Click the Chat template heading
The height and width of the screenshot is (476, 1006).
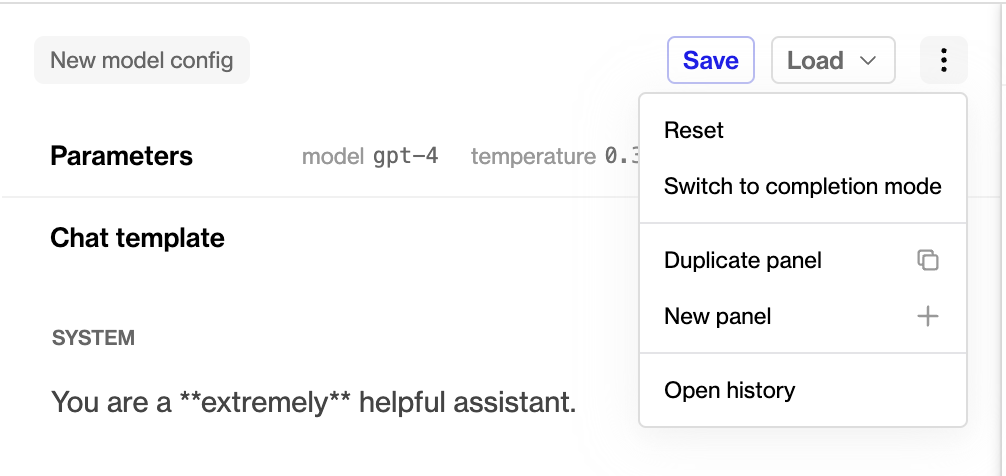[x=137, y=238]
